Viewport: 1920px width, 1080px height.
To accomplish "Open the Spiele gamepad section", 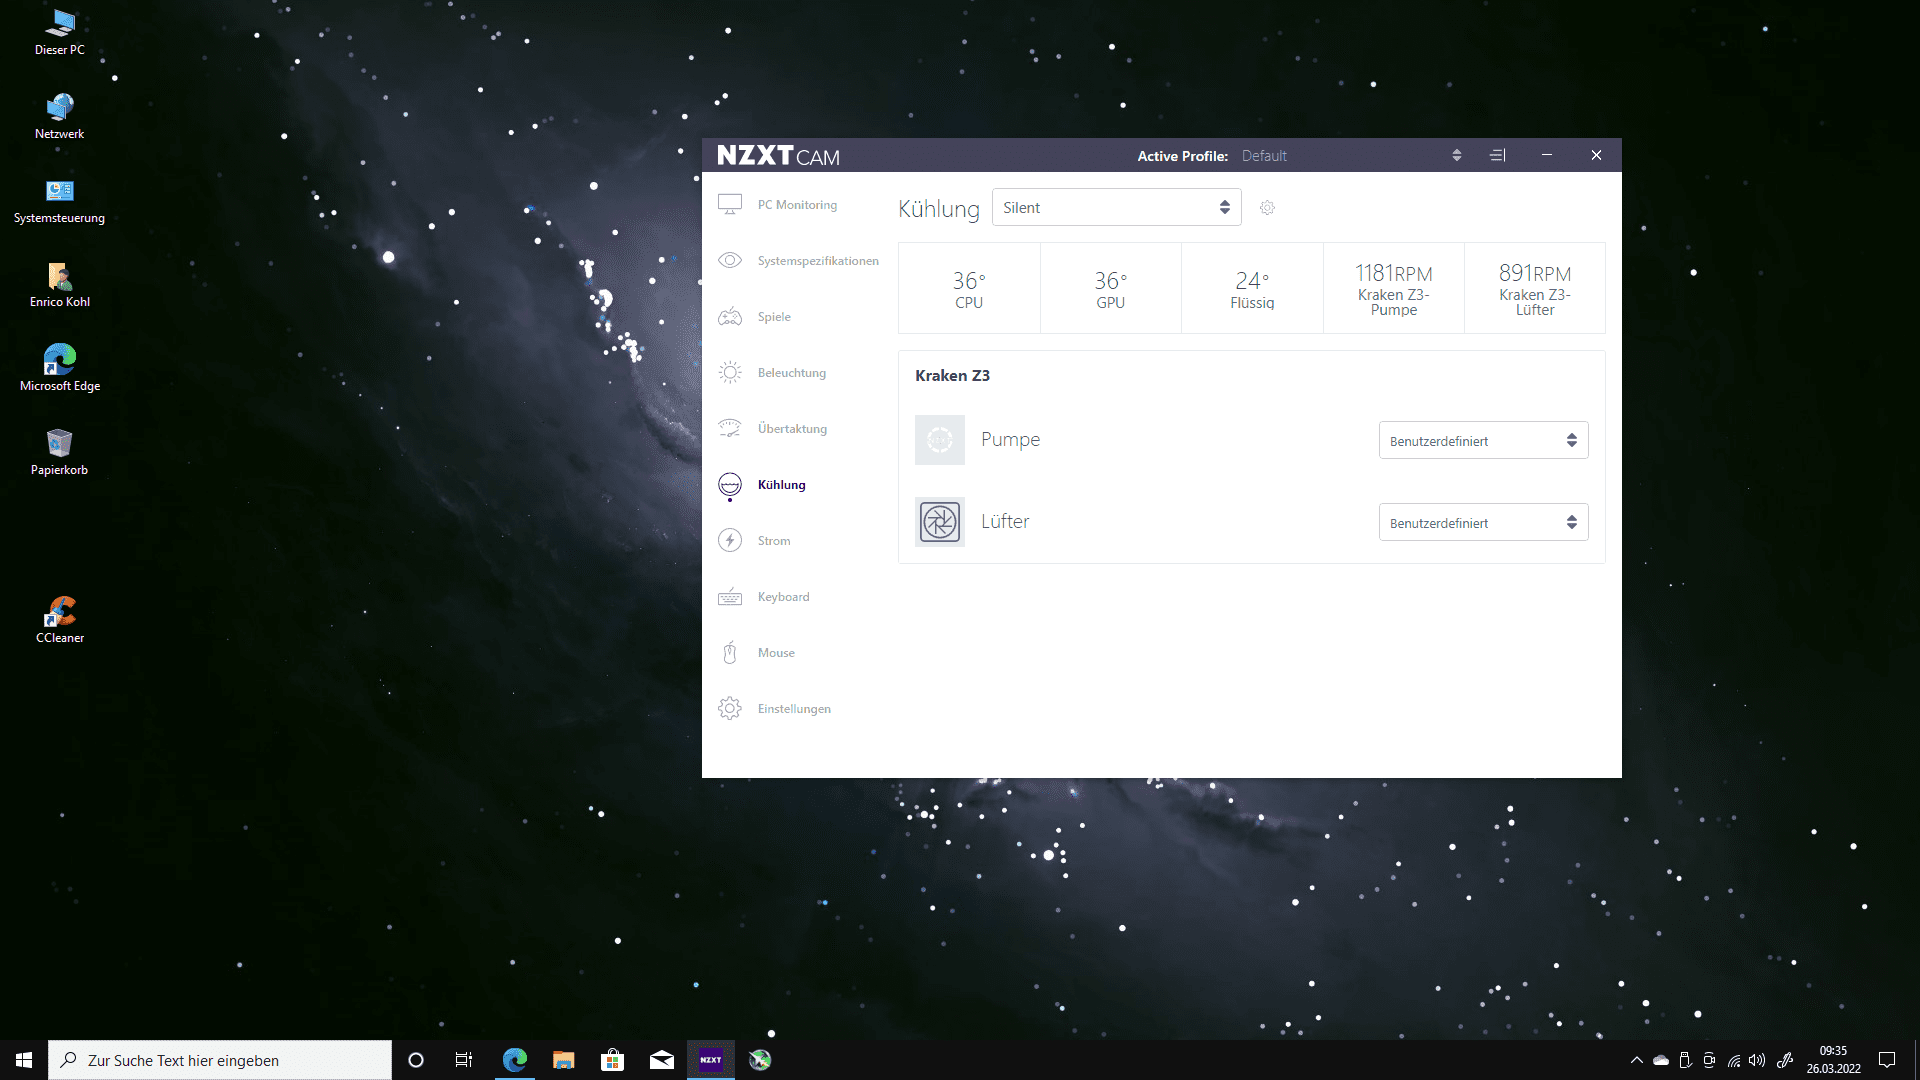I will pos(774,317).
